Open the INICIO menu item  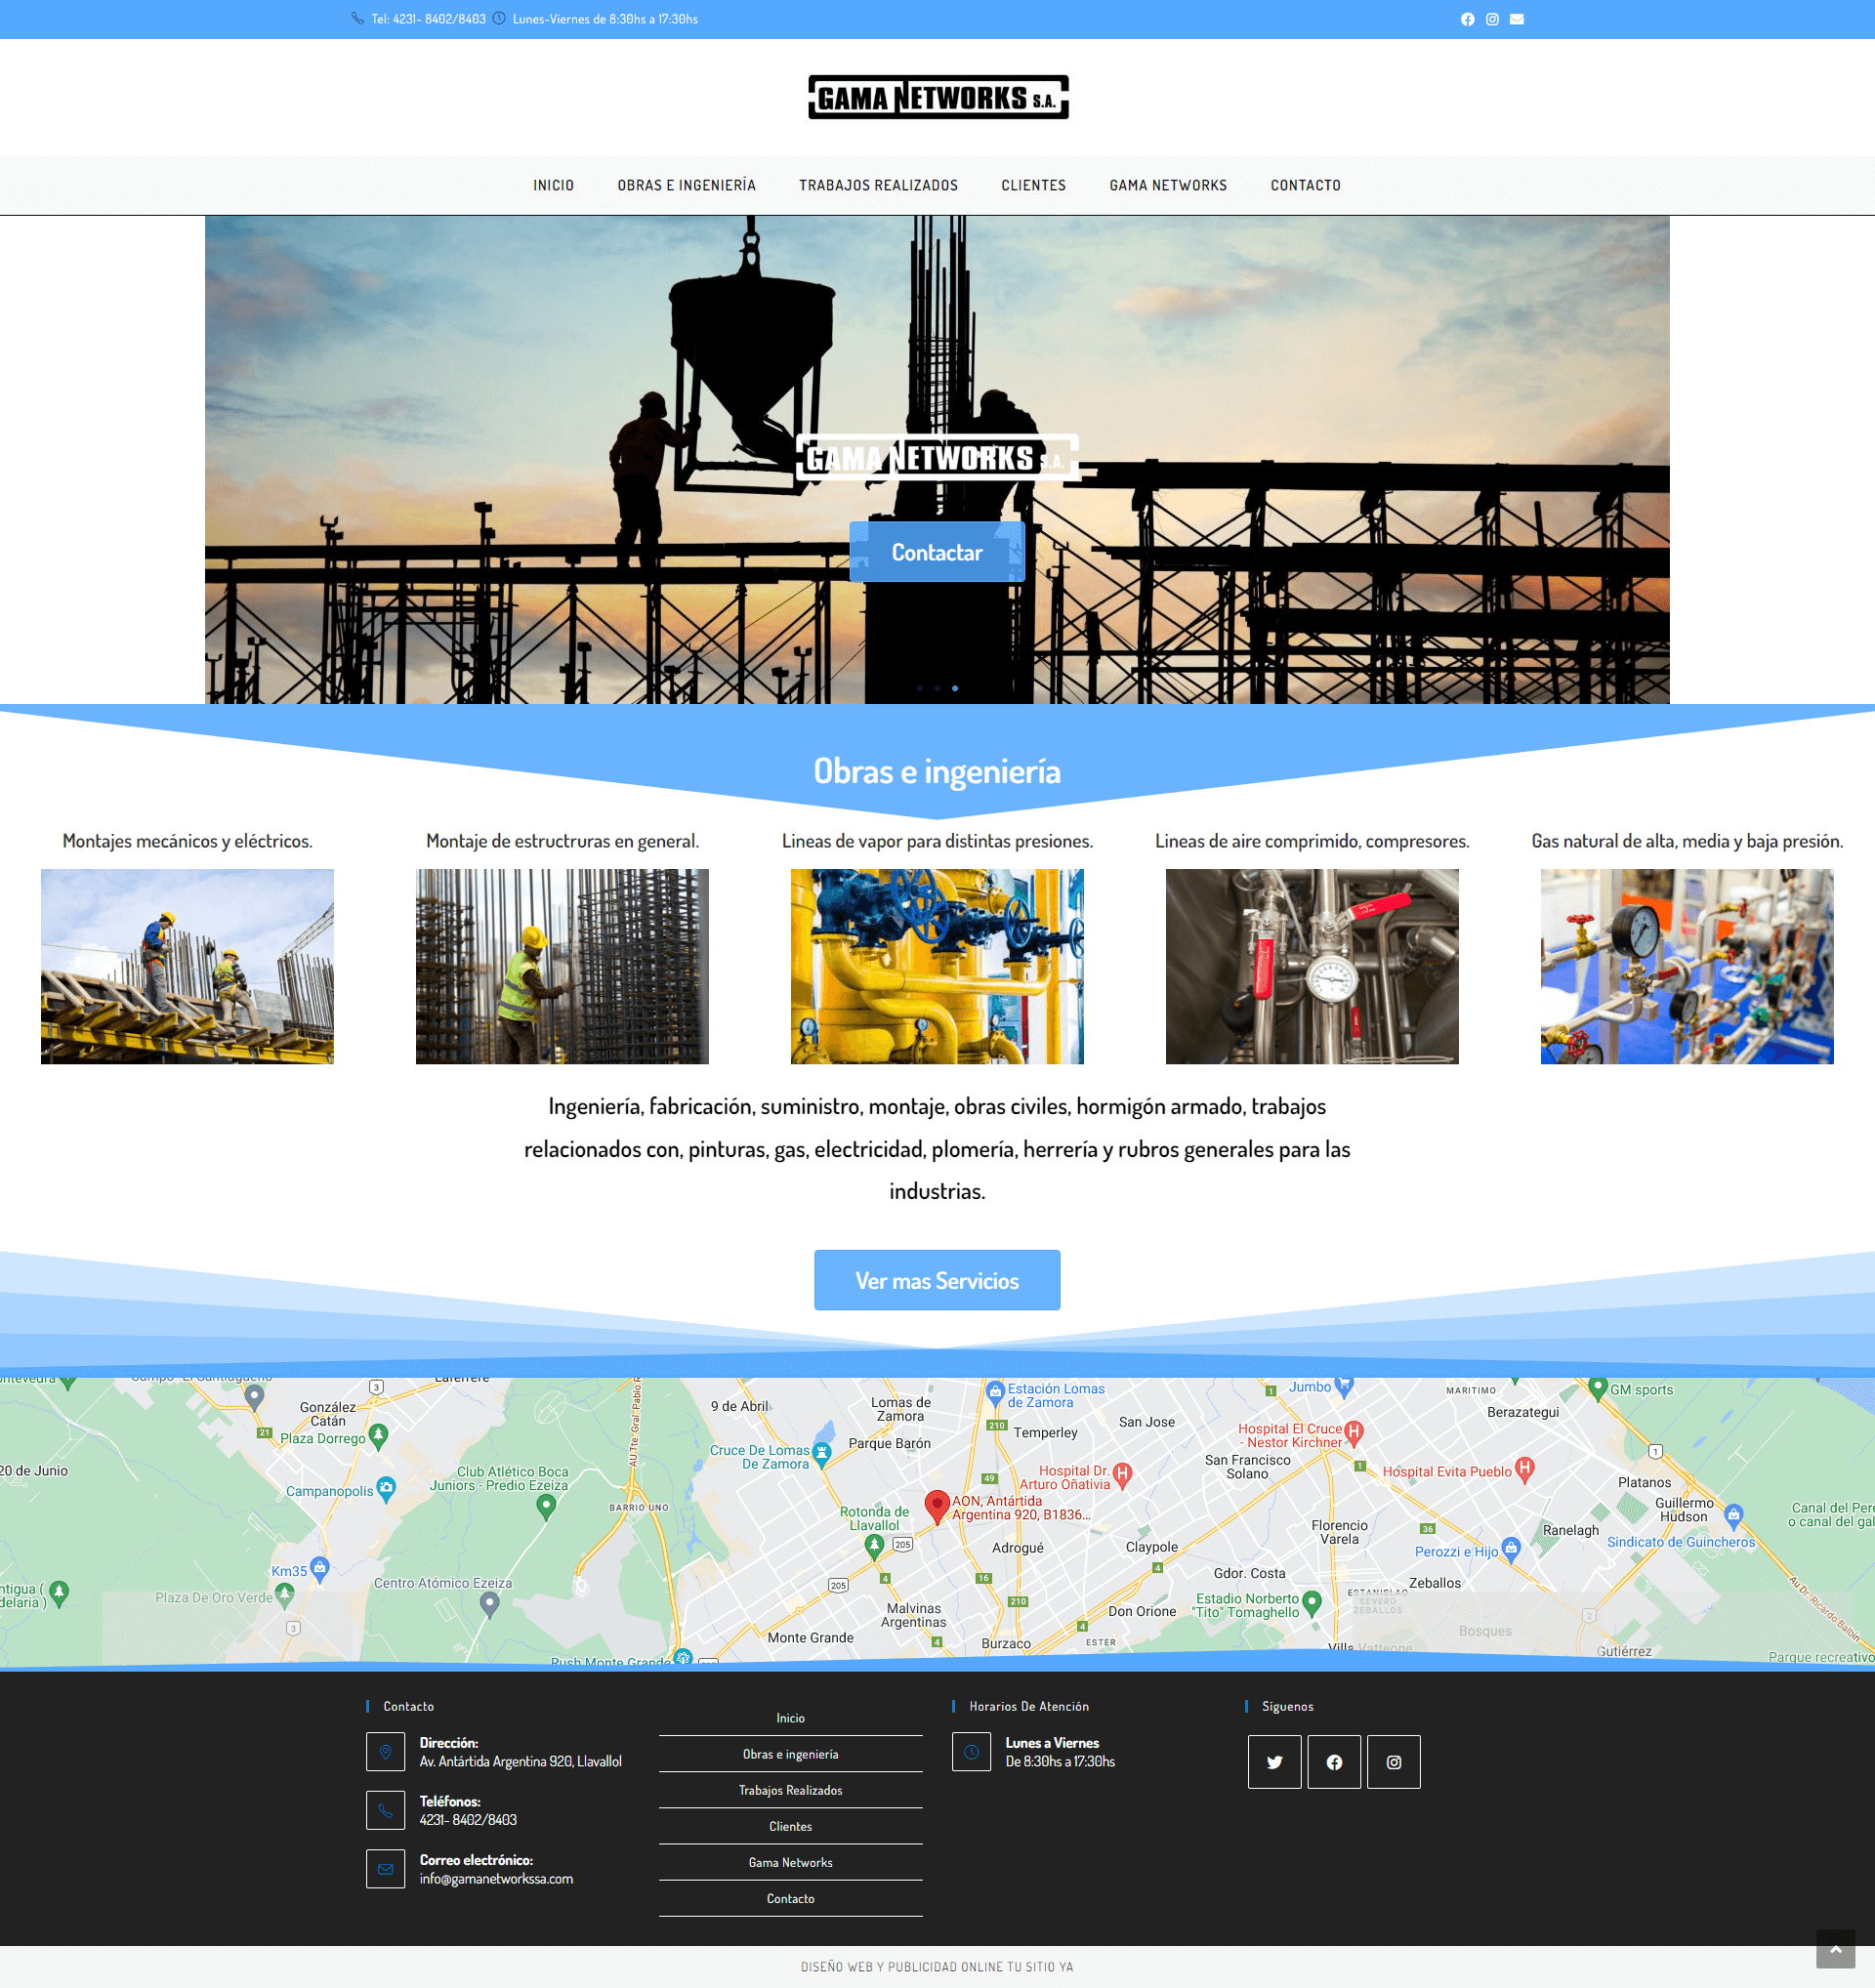click(x=553, y=185)
